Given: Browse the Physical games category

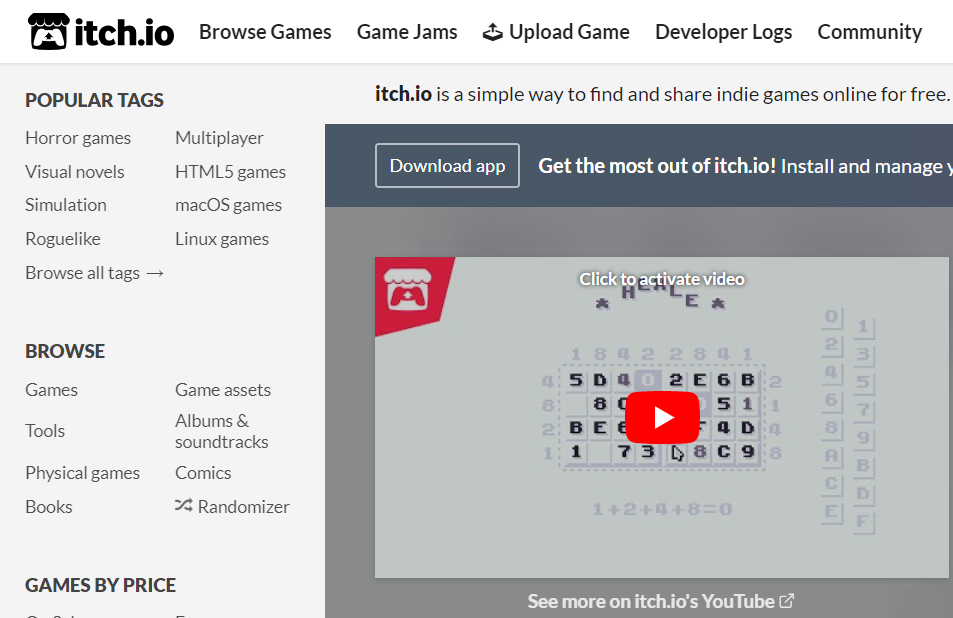Looking at the screenshot, I should 83,473.
